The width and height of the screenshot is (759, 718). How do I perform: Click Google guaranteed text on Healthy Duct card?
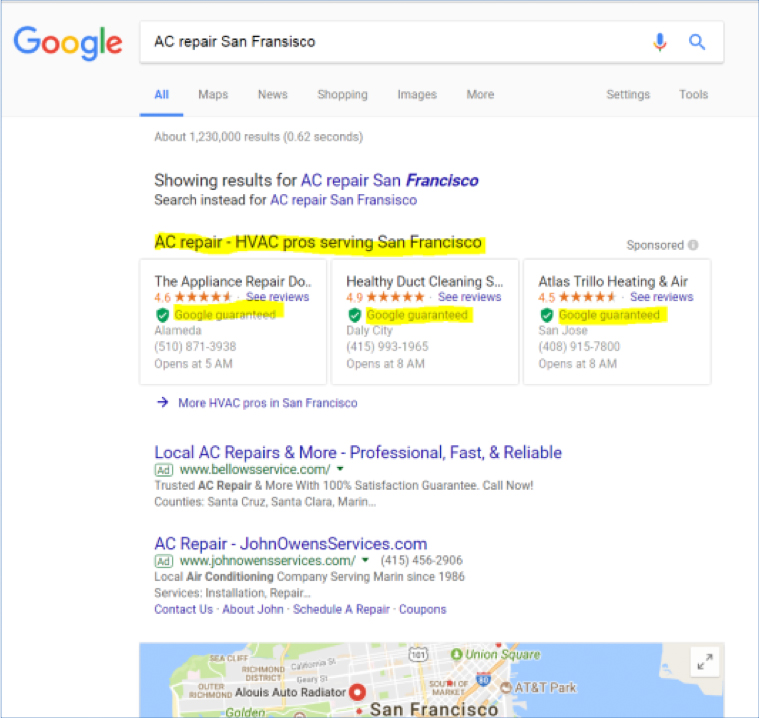417,315
